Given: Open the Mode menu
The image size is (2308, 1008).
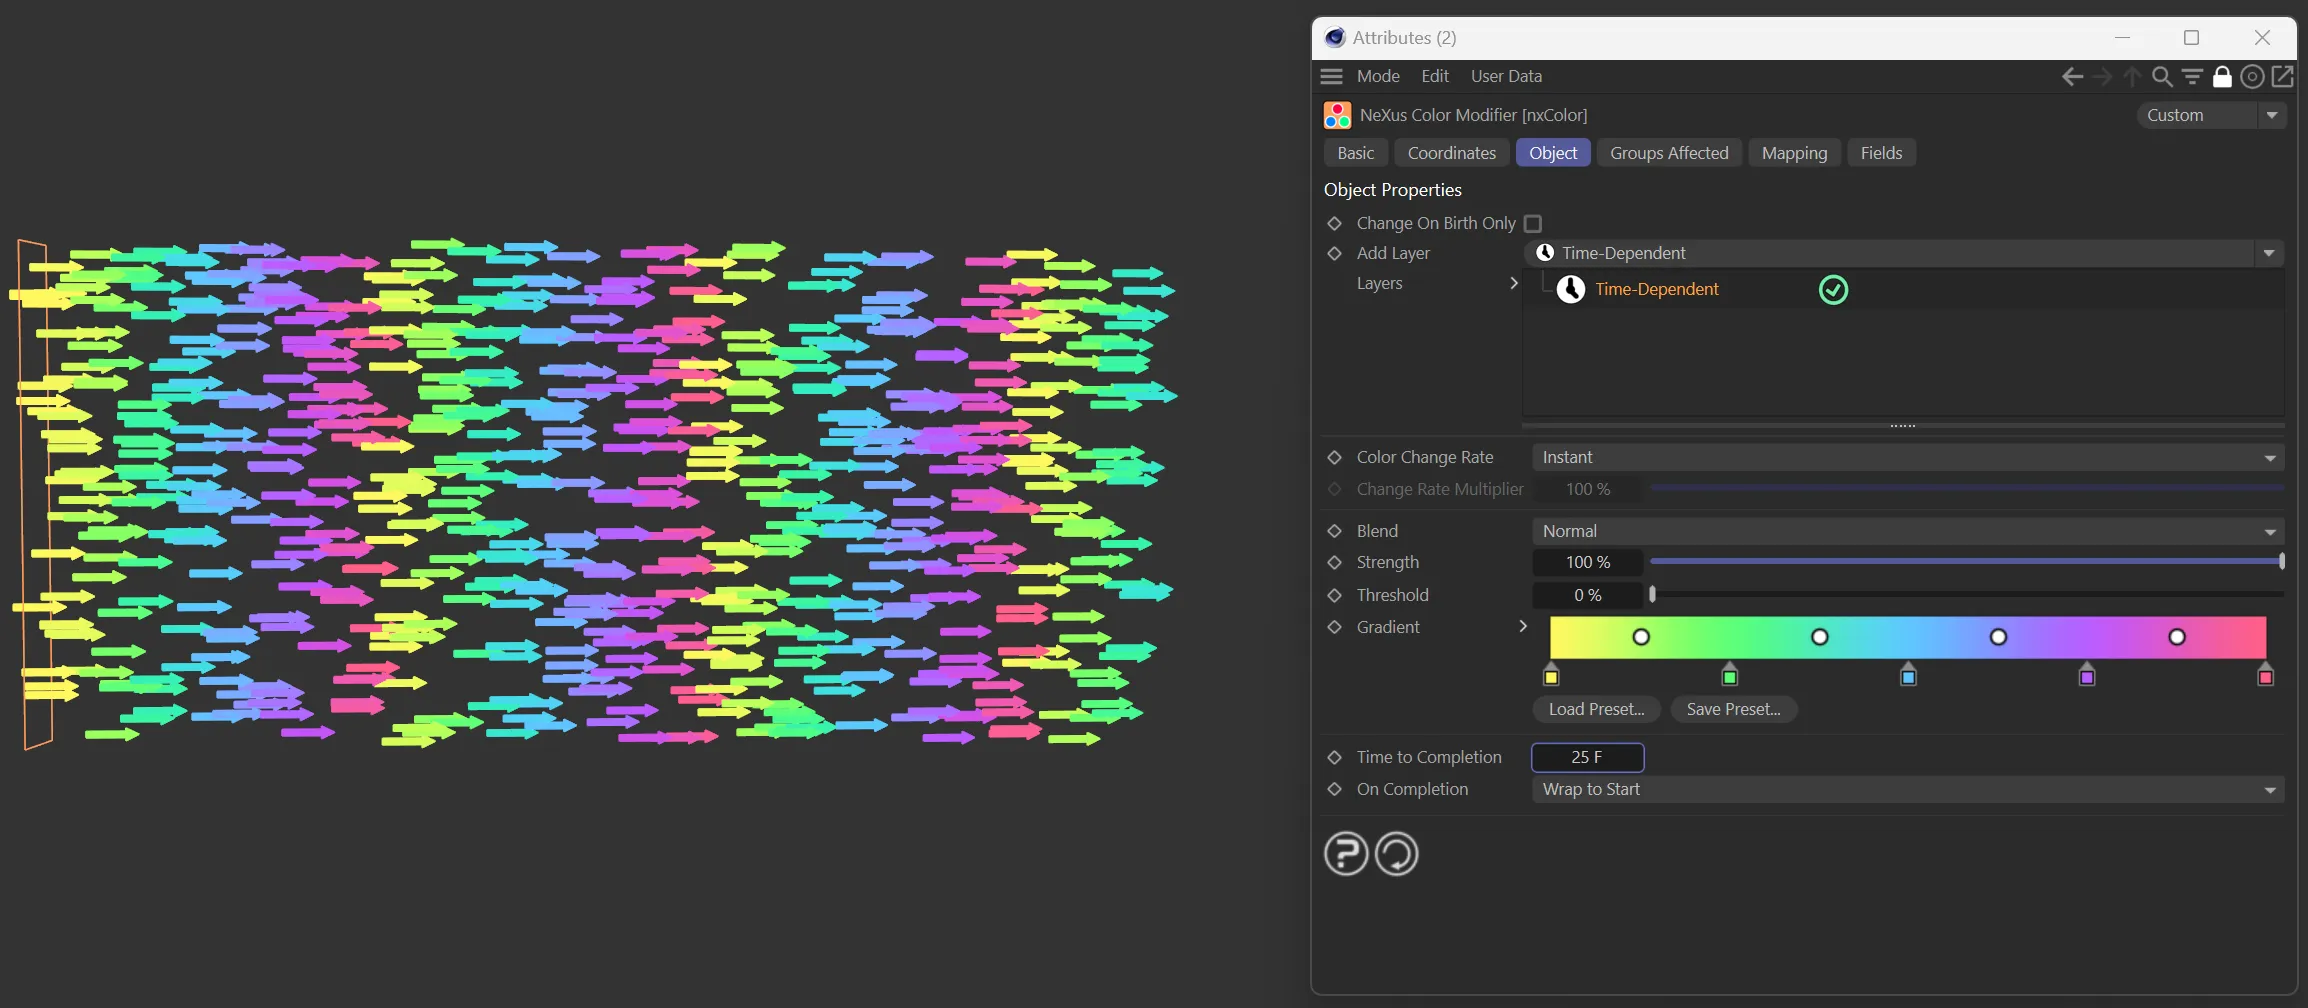Looking at the screenshot, I should [x=1377, y=76].
